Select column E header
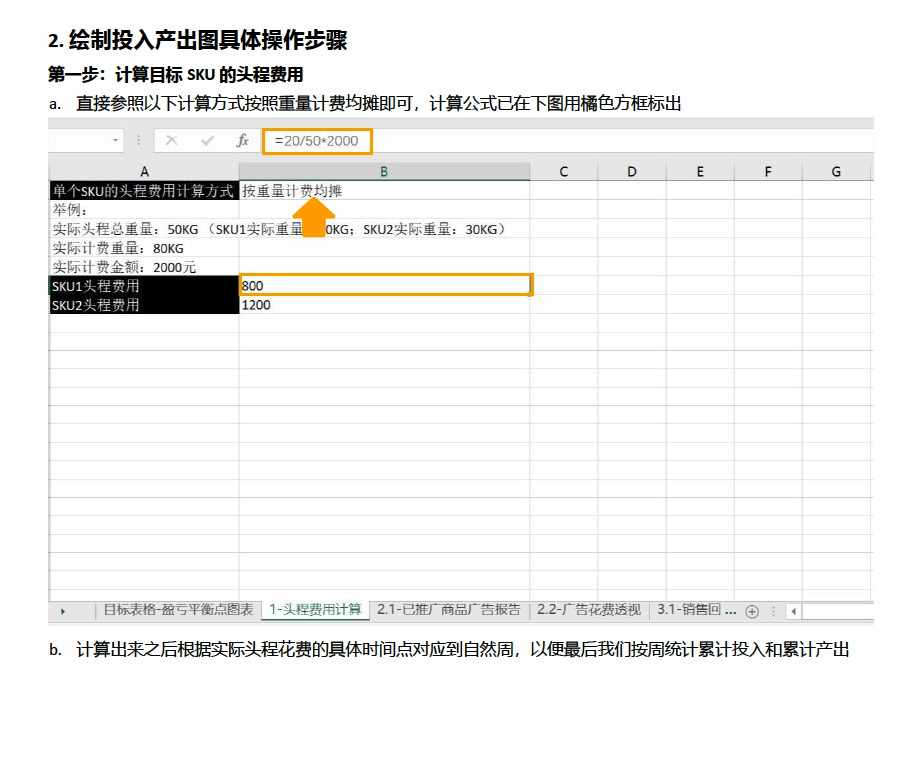Viewport: 922px width, 766px height. [700, 172]
